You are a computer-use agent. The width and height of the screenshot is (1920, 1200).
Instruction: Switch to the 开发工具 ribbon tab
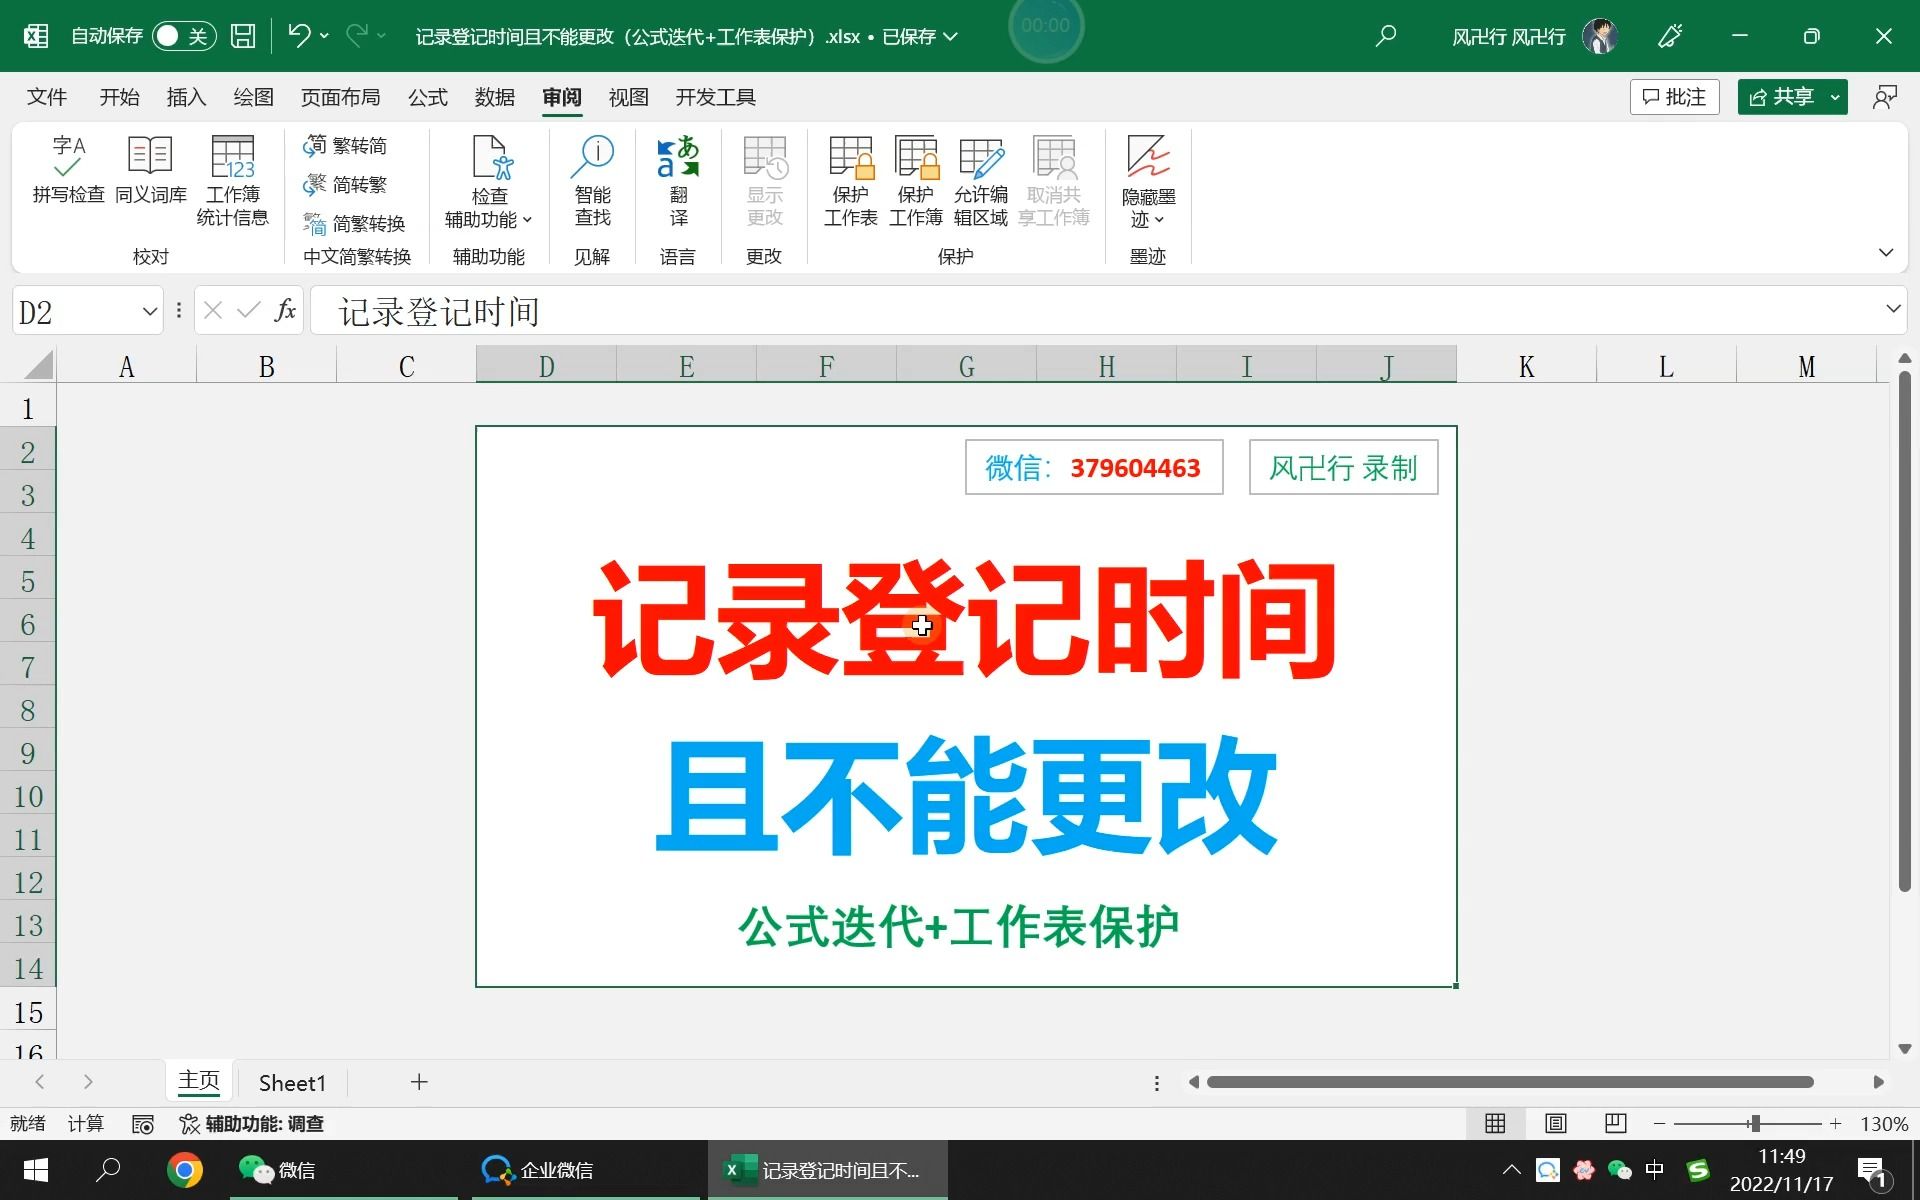point(714,97)
